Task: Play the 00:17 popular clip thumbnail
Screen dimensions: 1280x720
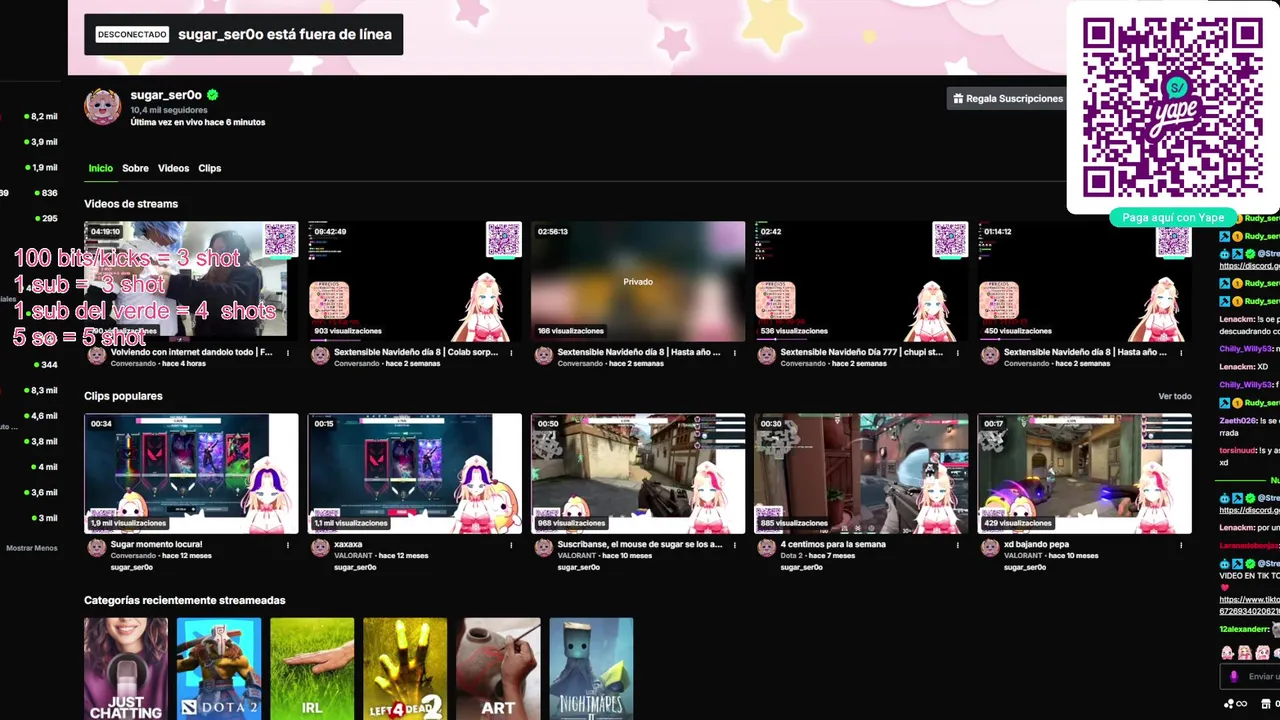Action: (1084, 473)
